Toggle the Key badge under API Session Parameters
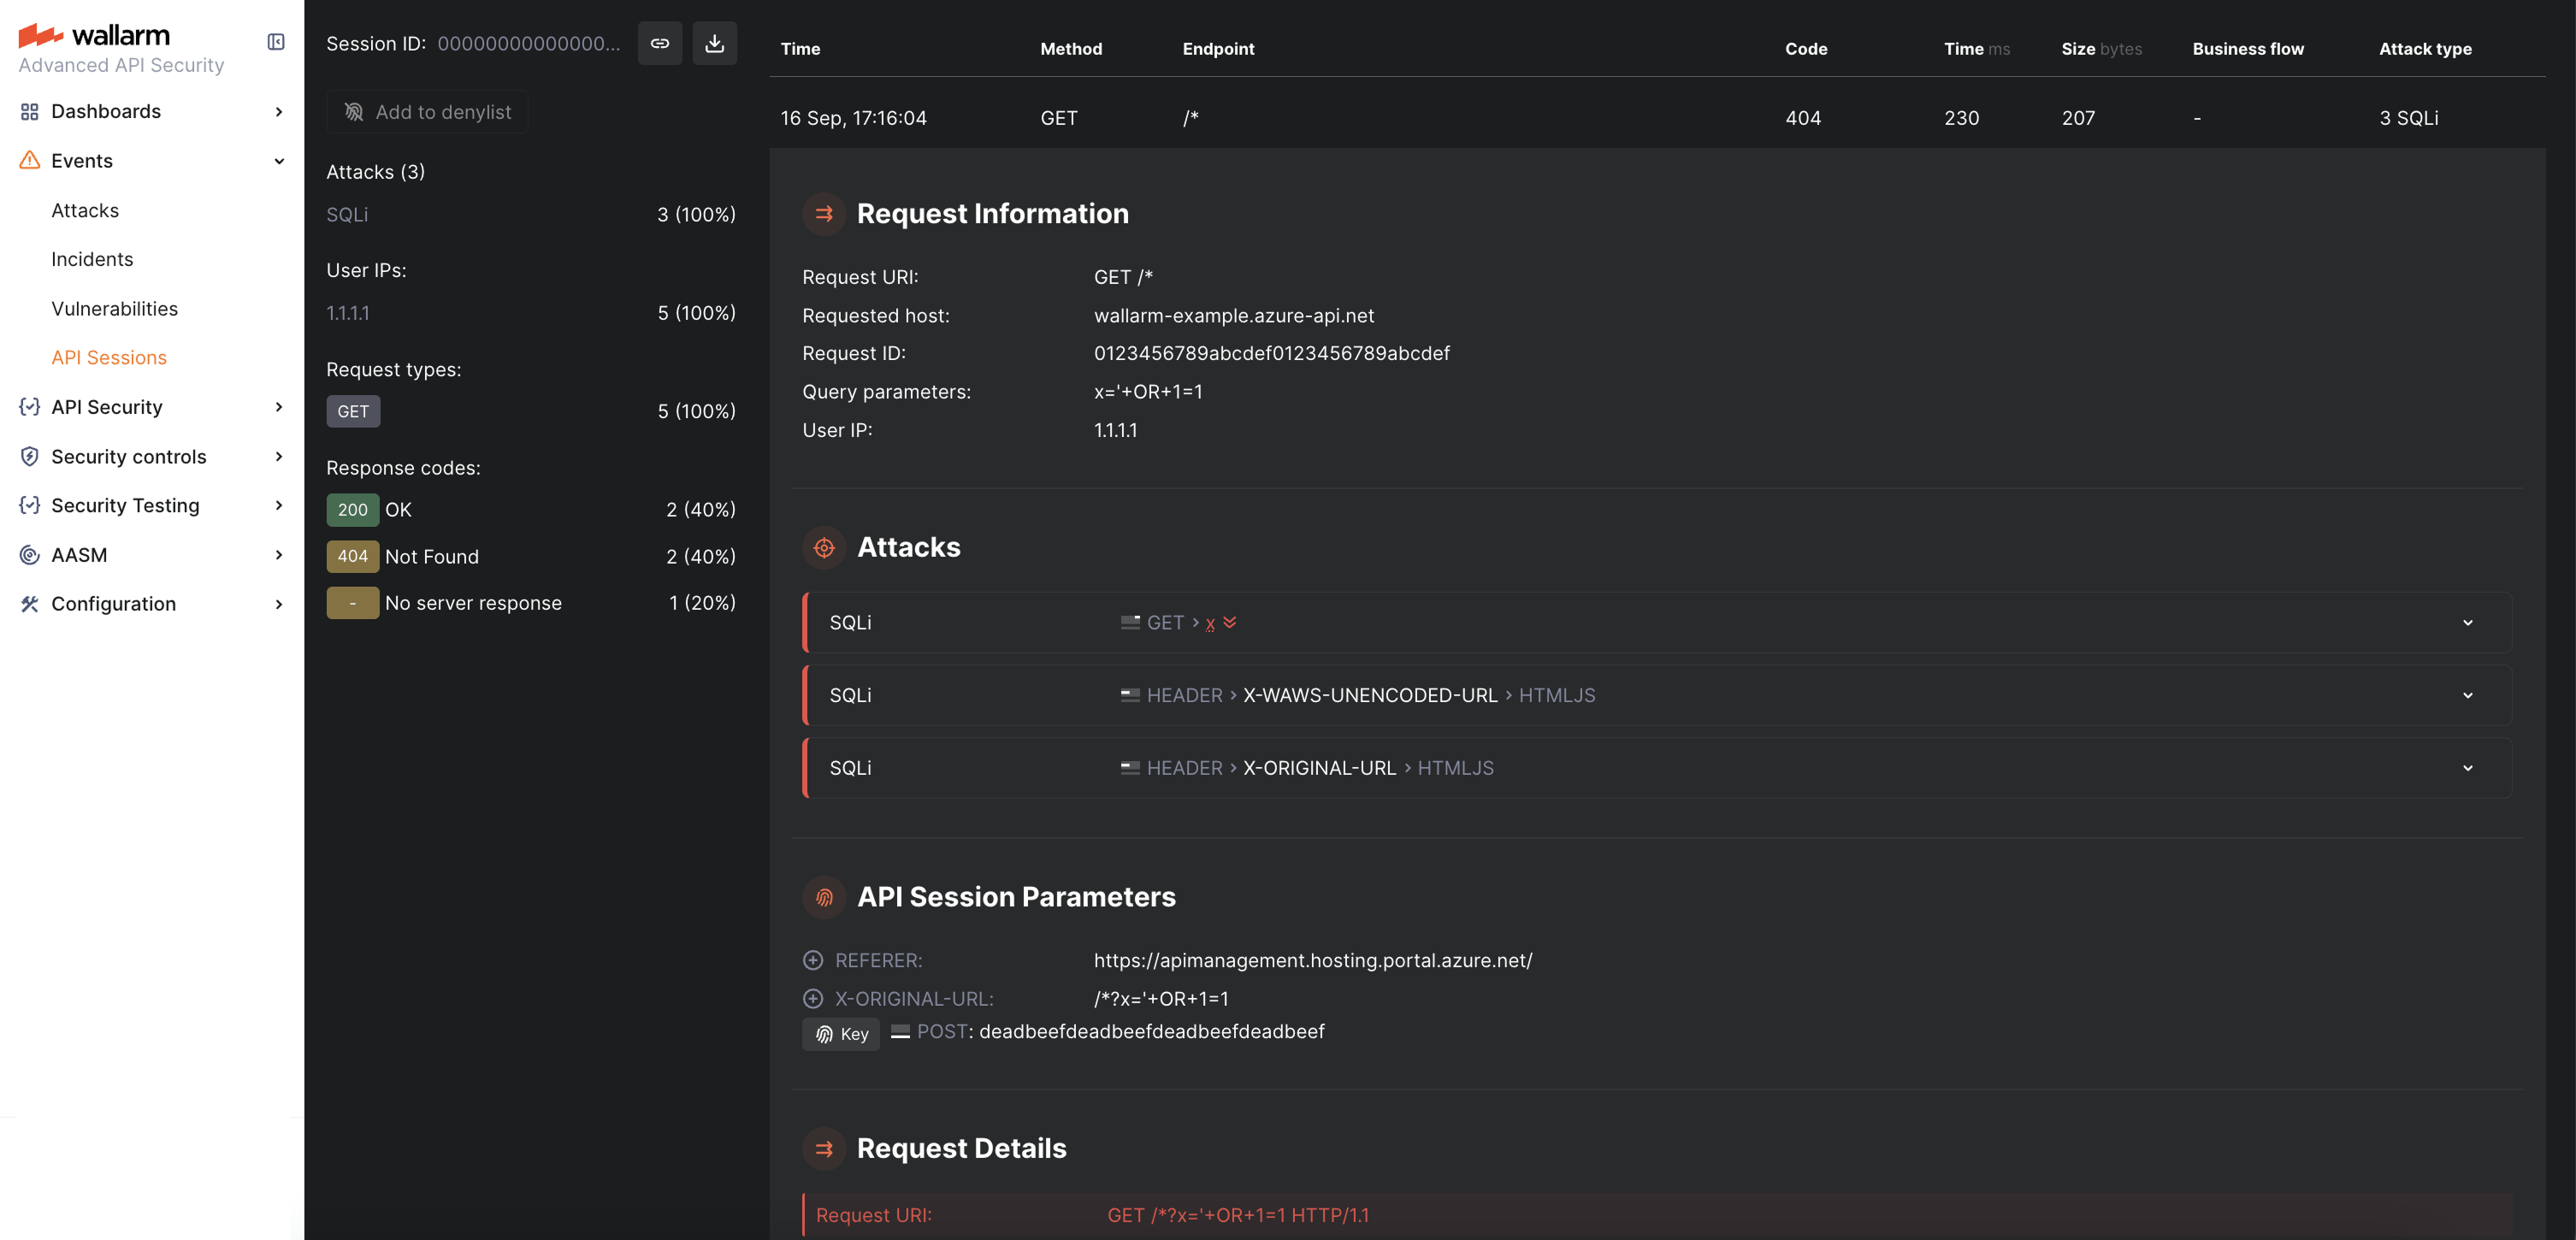The height and width of the screenshot is (1240, 2576). click(840, 1034)
